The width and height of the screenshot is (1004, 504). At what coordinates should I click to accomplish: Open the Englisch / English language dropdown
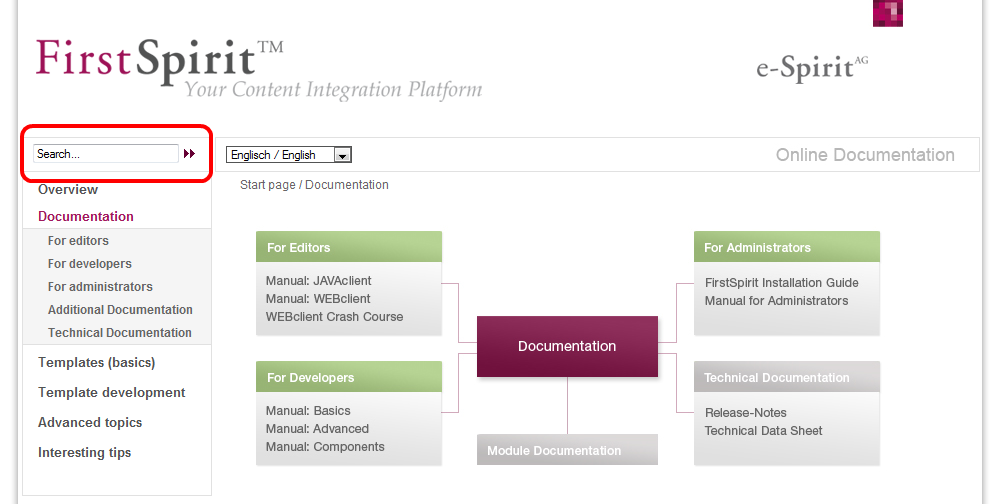point(289,155)
